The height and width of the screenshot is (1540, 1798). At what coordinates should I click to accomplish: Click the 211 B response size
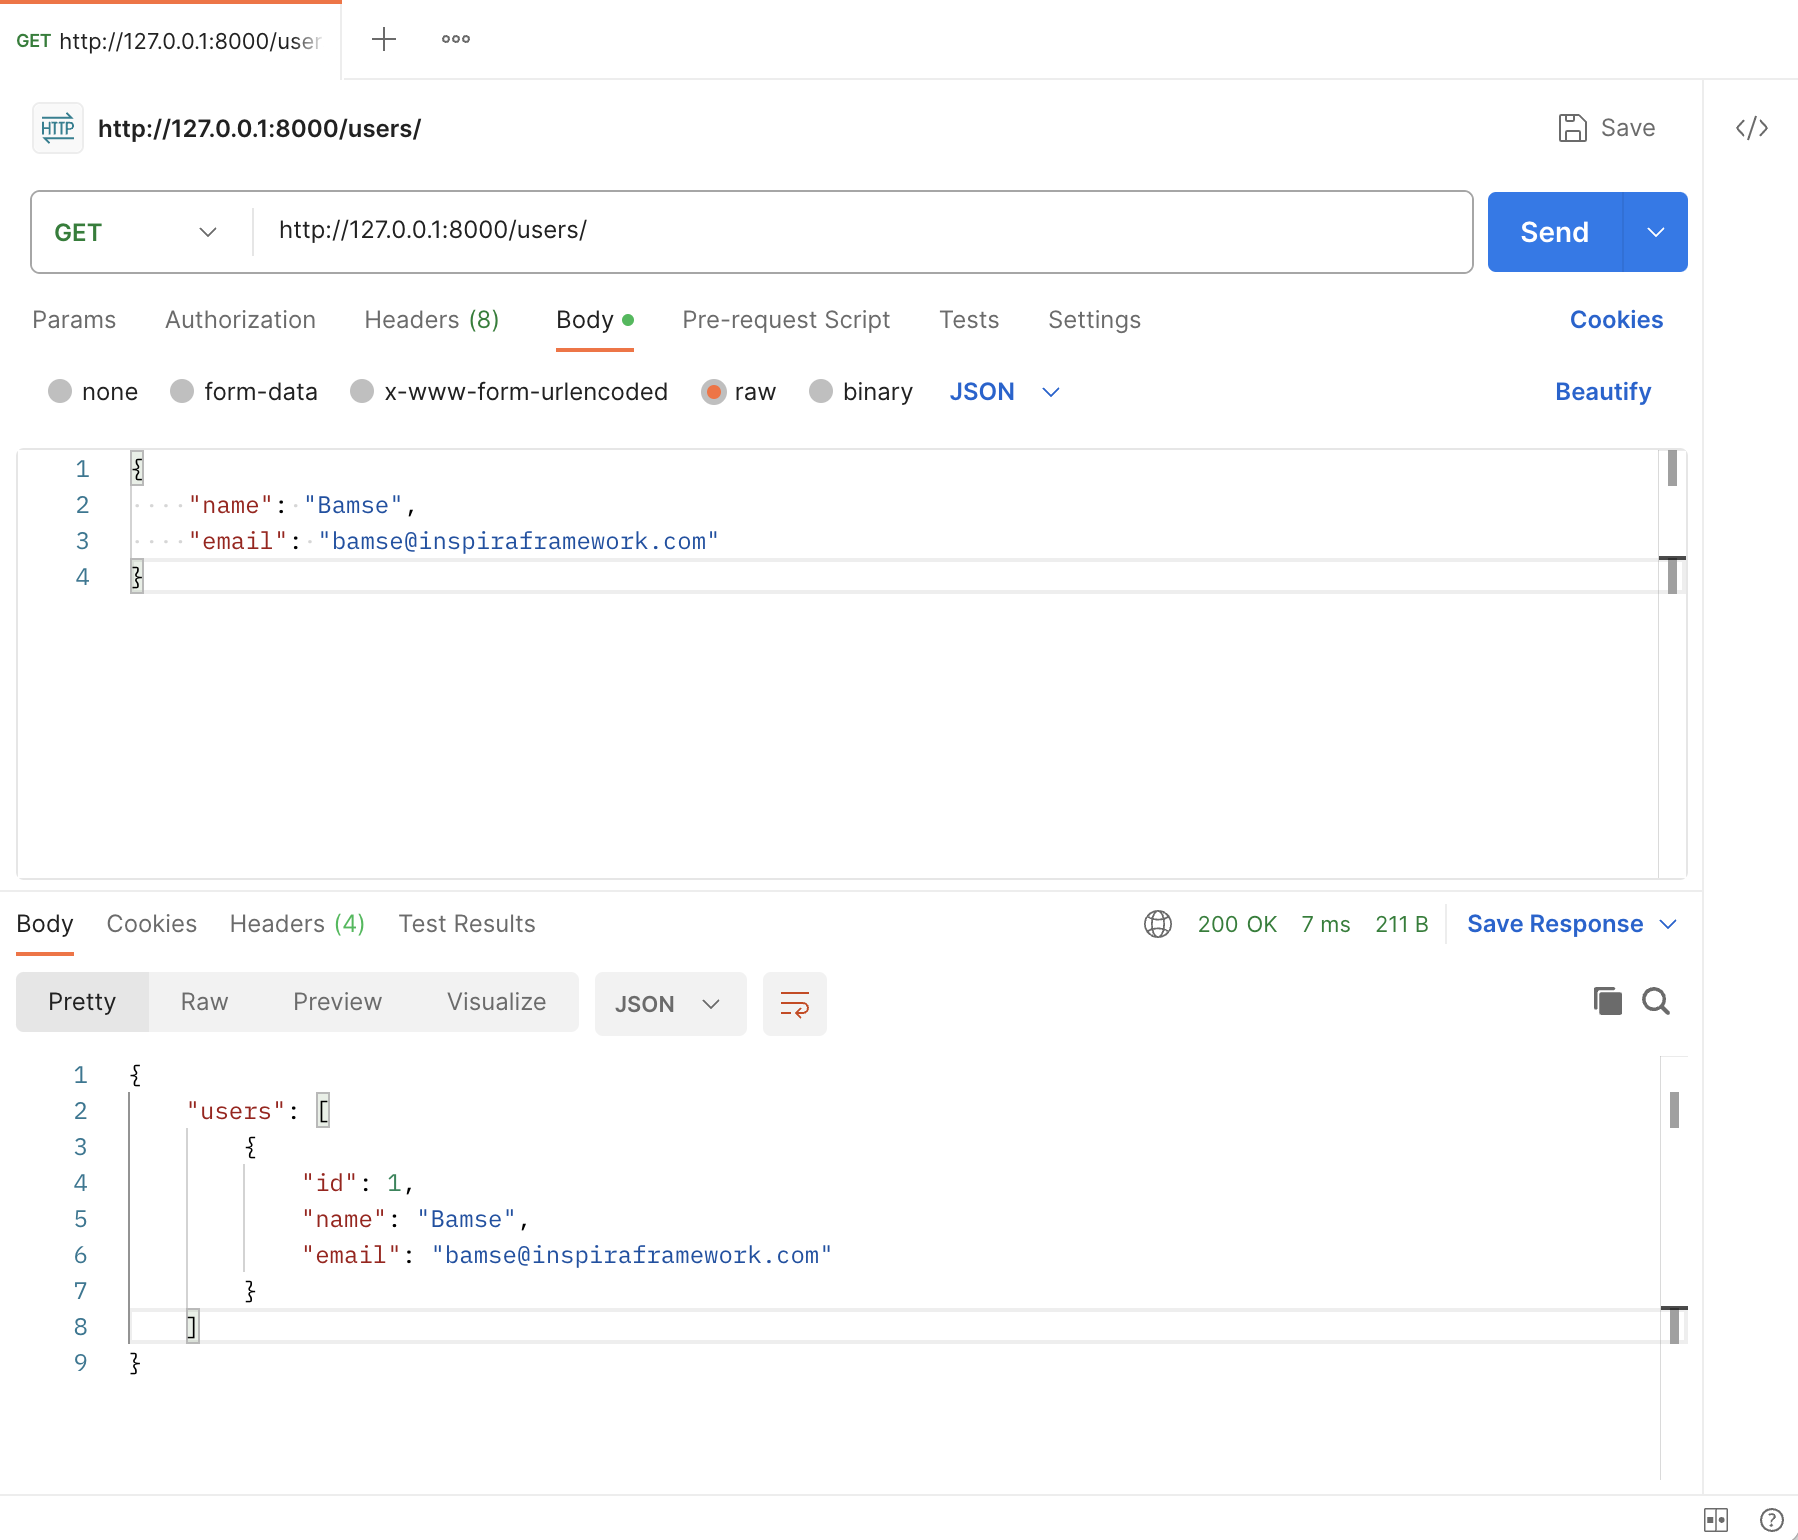tap(1402, 924)
